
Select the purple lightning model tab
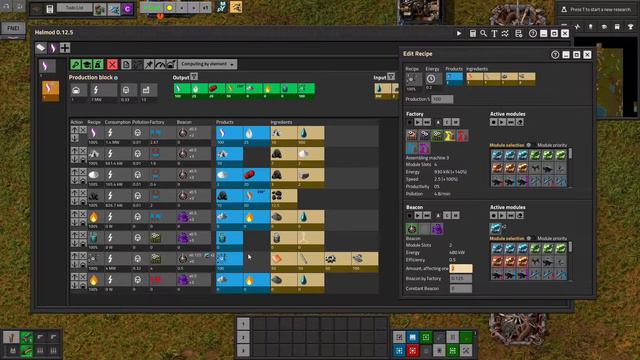[x=53, y=48]
